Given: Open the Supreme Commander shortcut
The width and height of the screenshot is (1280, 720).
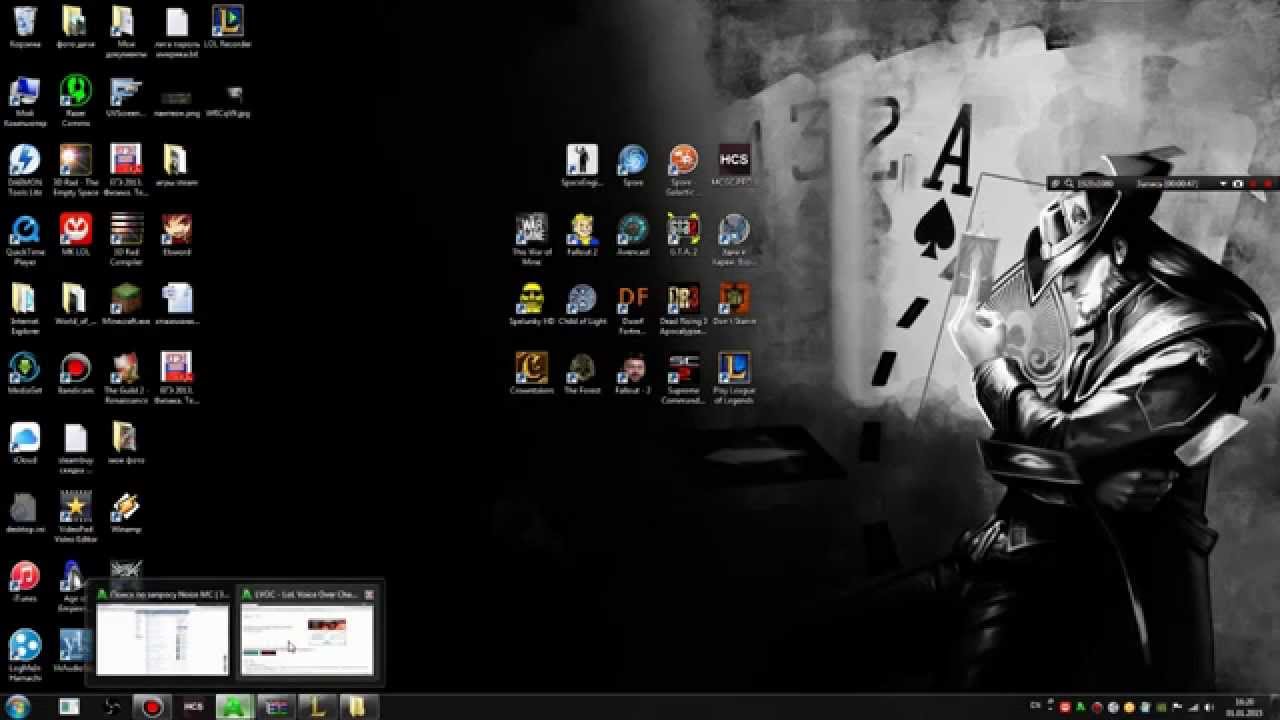Looking at the screenshot, I should [x=683, y=377].
